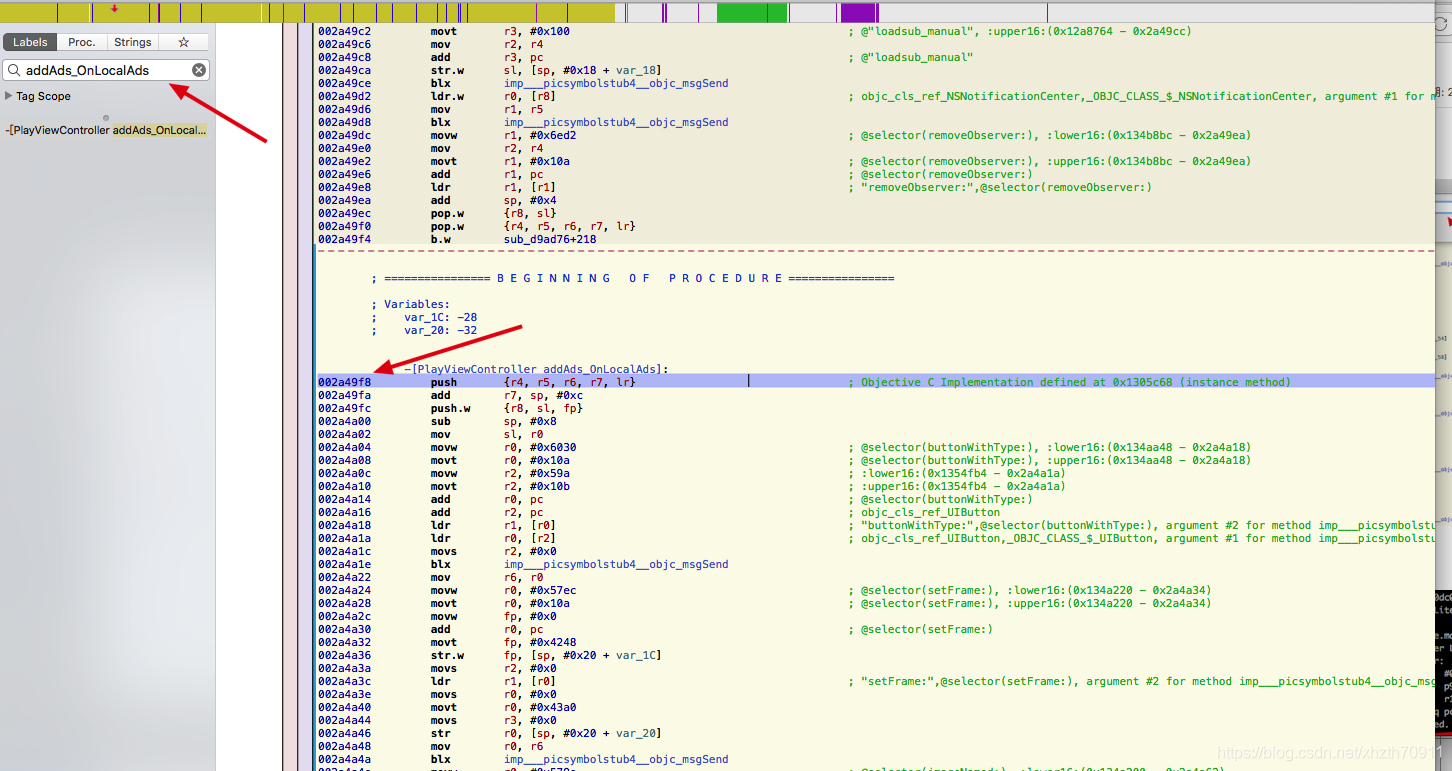Select the str.w instruction at 002a49ca
Image resolution: width=1452 pixels, height=771 pixels.
[x=544, y=70]
